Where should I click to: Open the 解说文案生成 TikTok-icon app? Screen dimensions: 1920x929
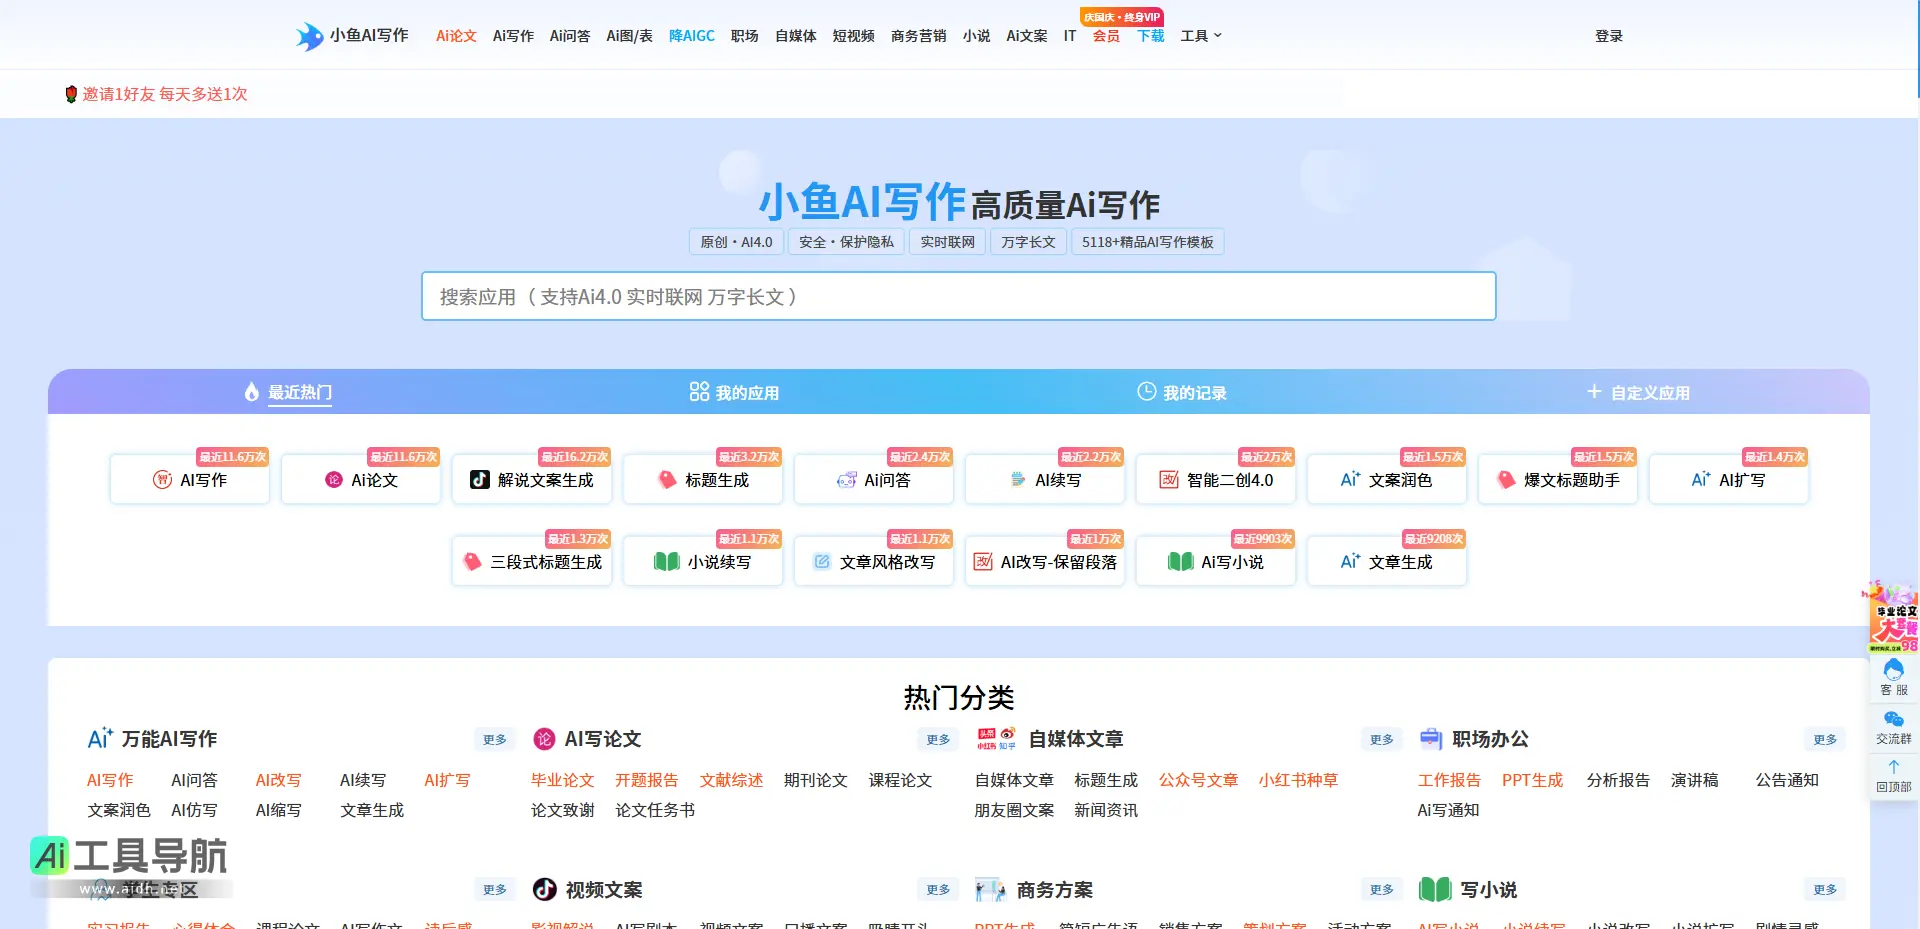pos(532,480)
